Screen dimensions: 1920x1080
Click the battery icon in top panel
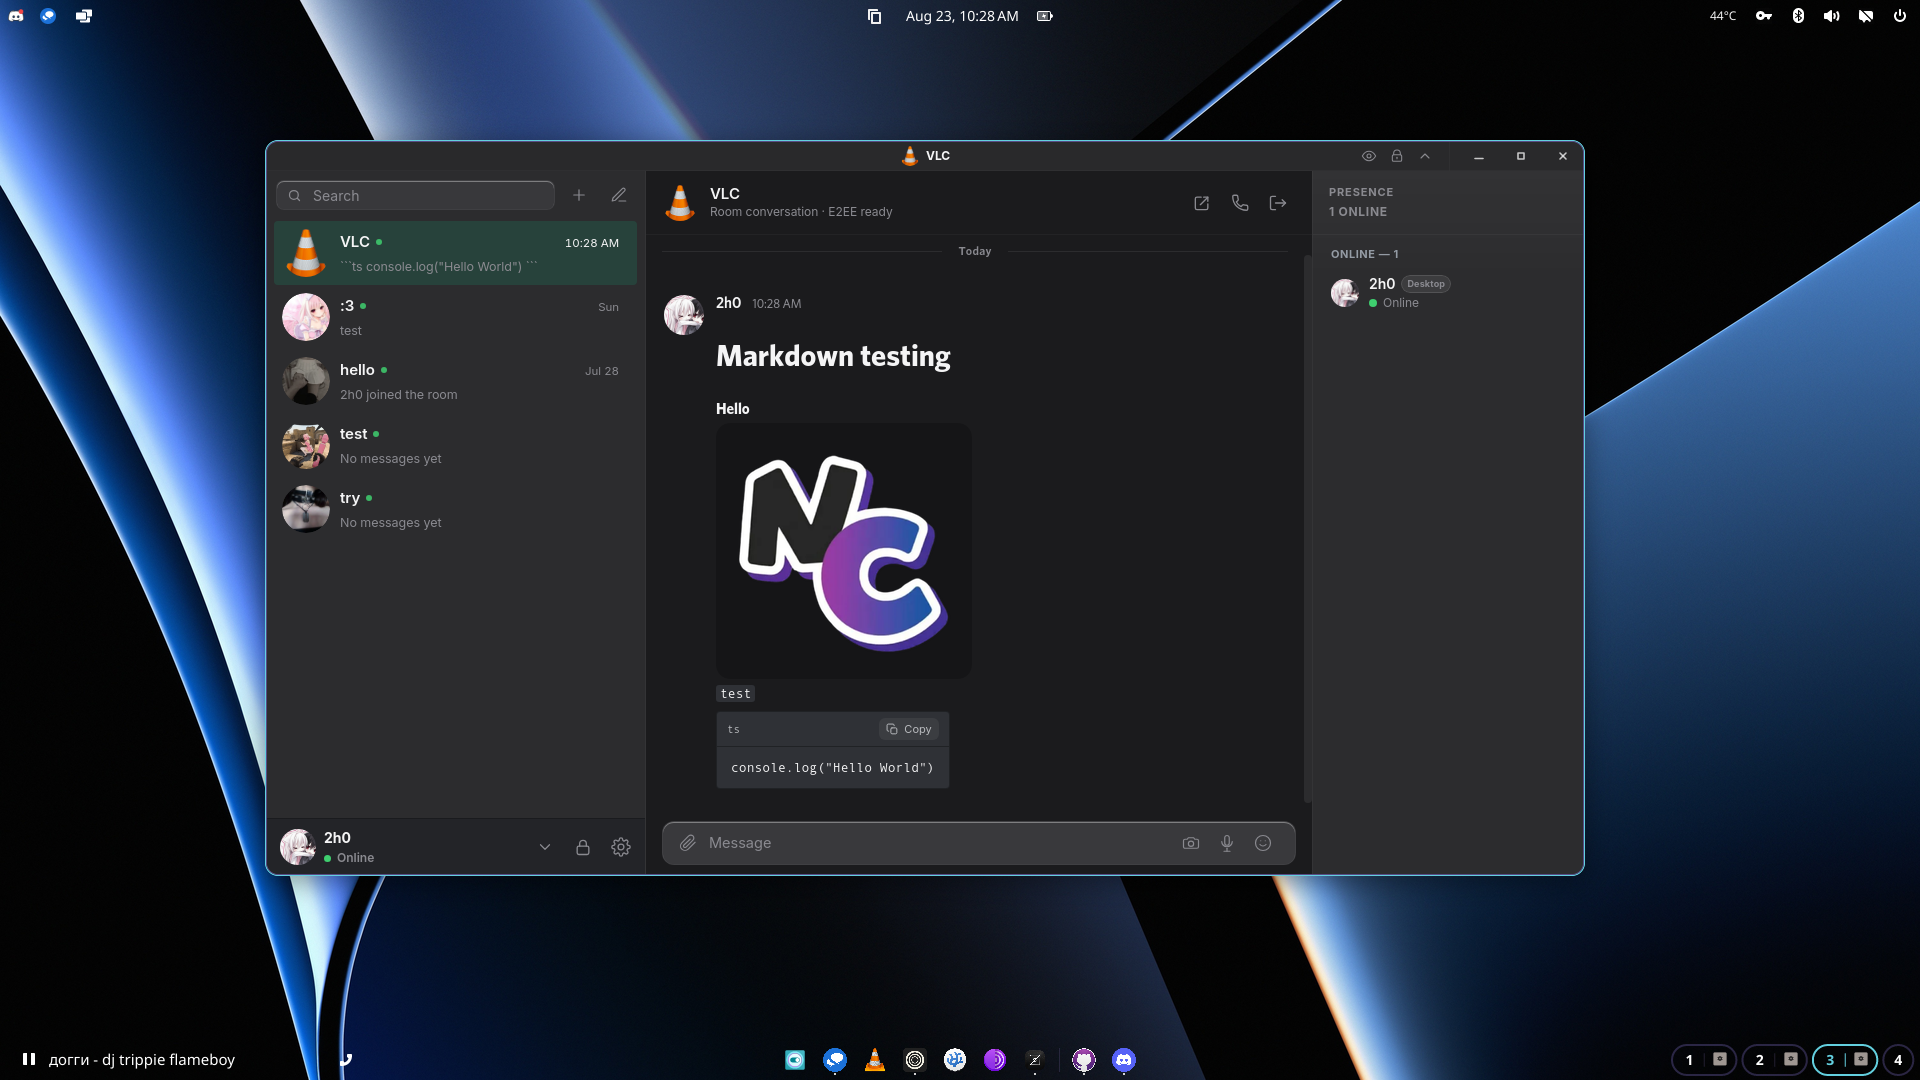[x=1045, y=16]
